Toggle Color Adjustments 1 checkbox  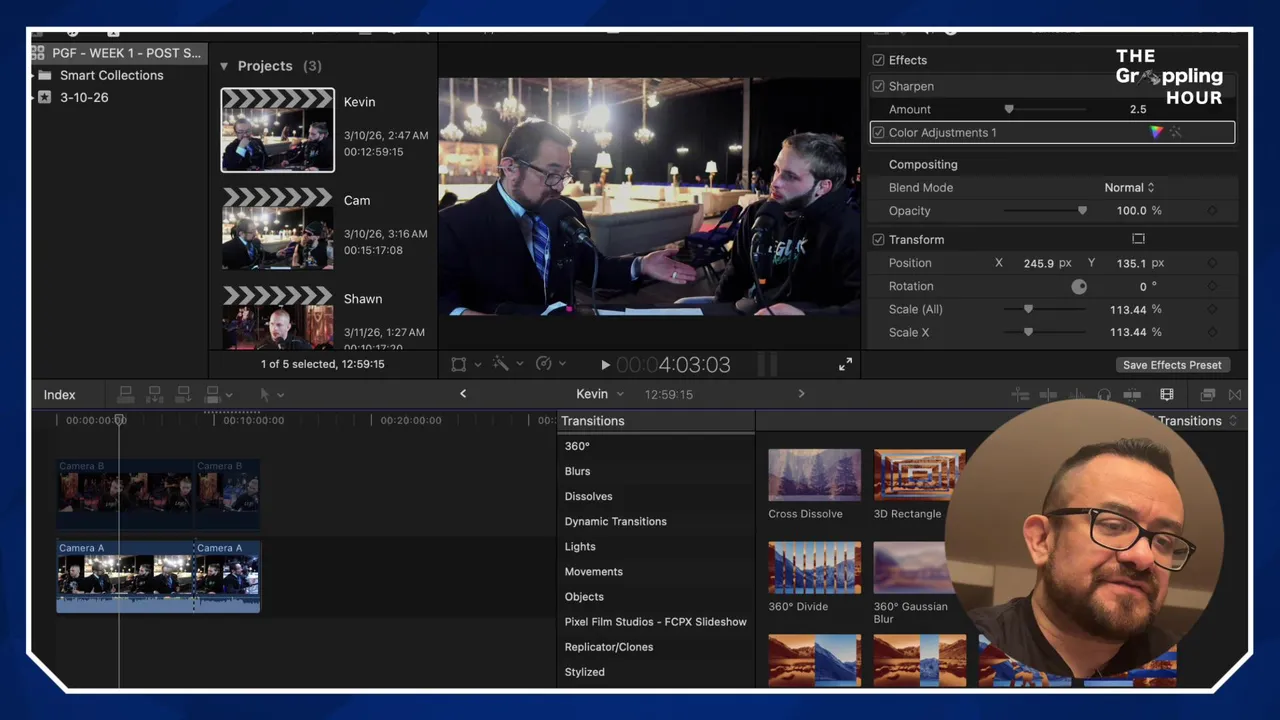tap(878, 132)
